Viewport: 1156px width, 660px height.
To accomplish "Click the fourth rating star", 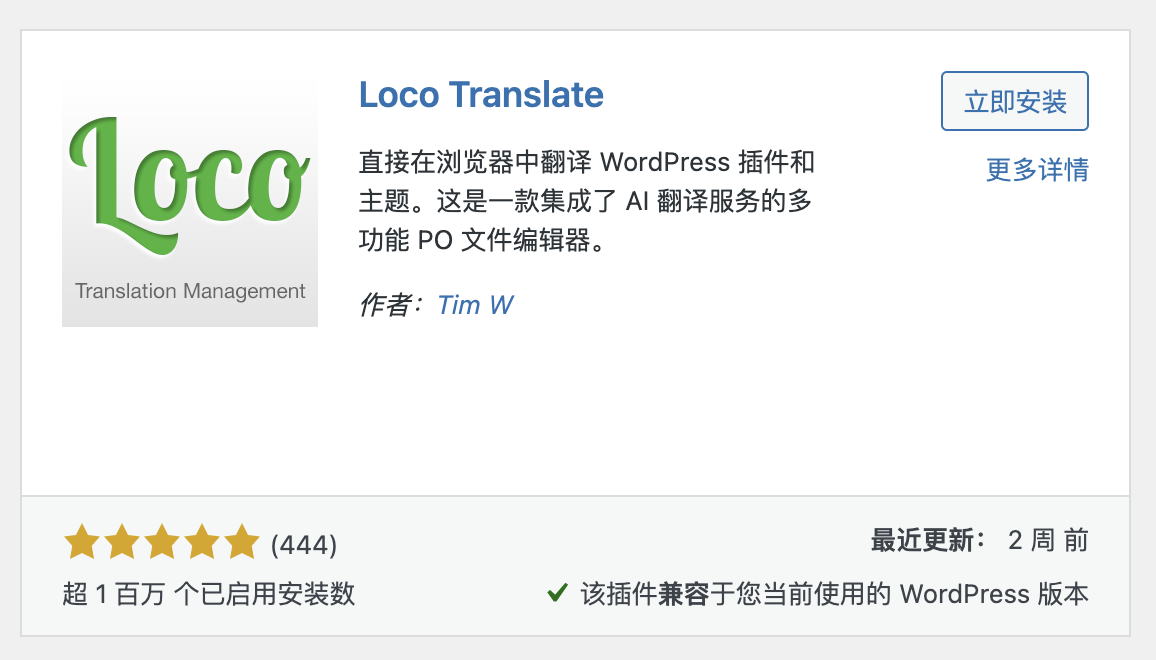I will point(201,543).
